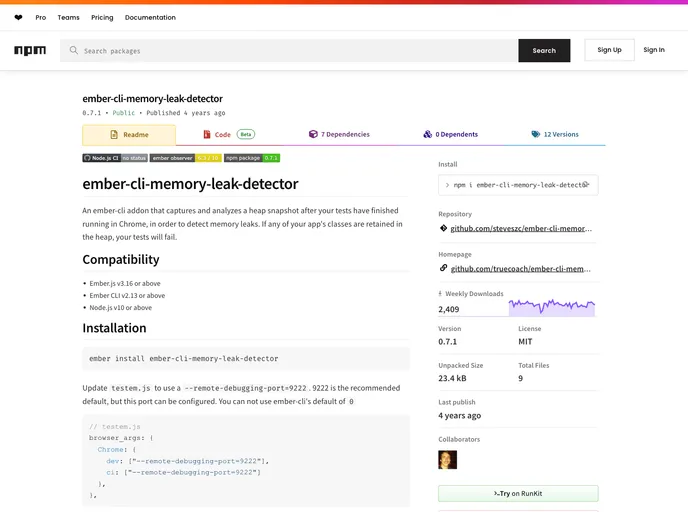Screen dimensions: 688x512
Task: View the 7 Dependencies tab
Action: click(339, 134)
